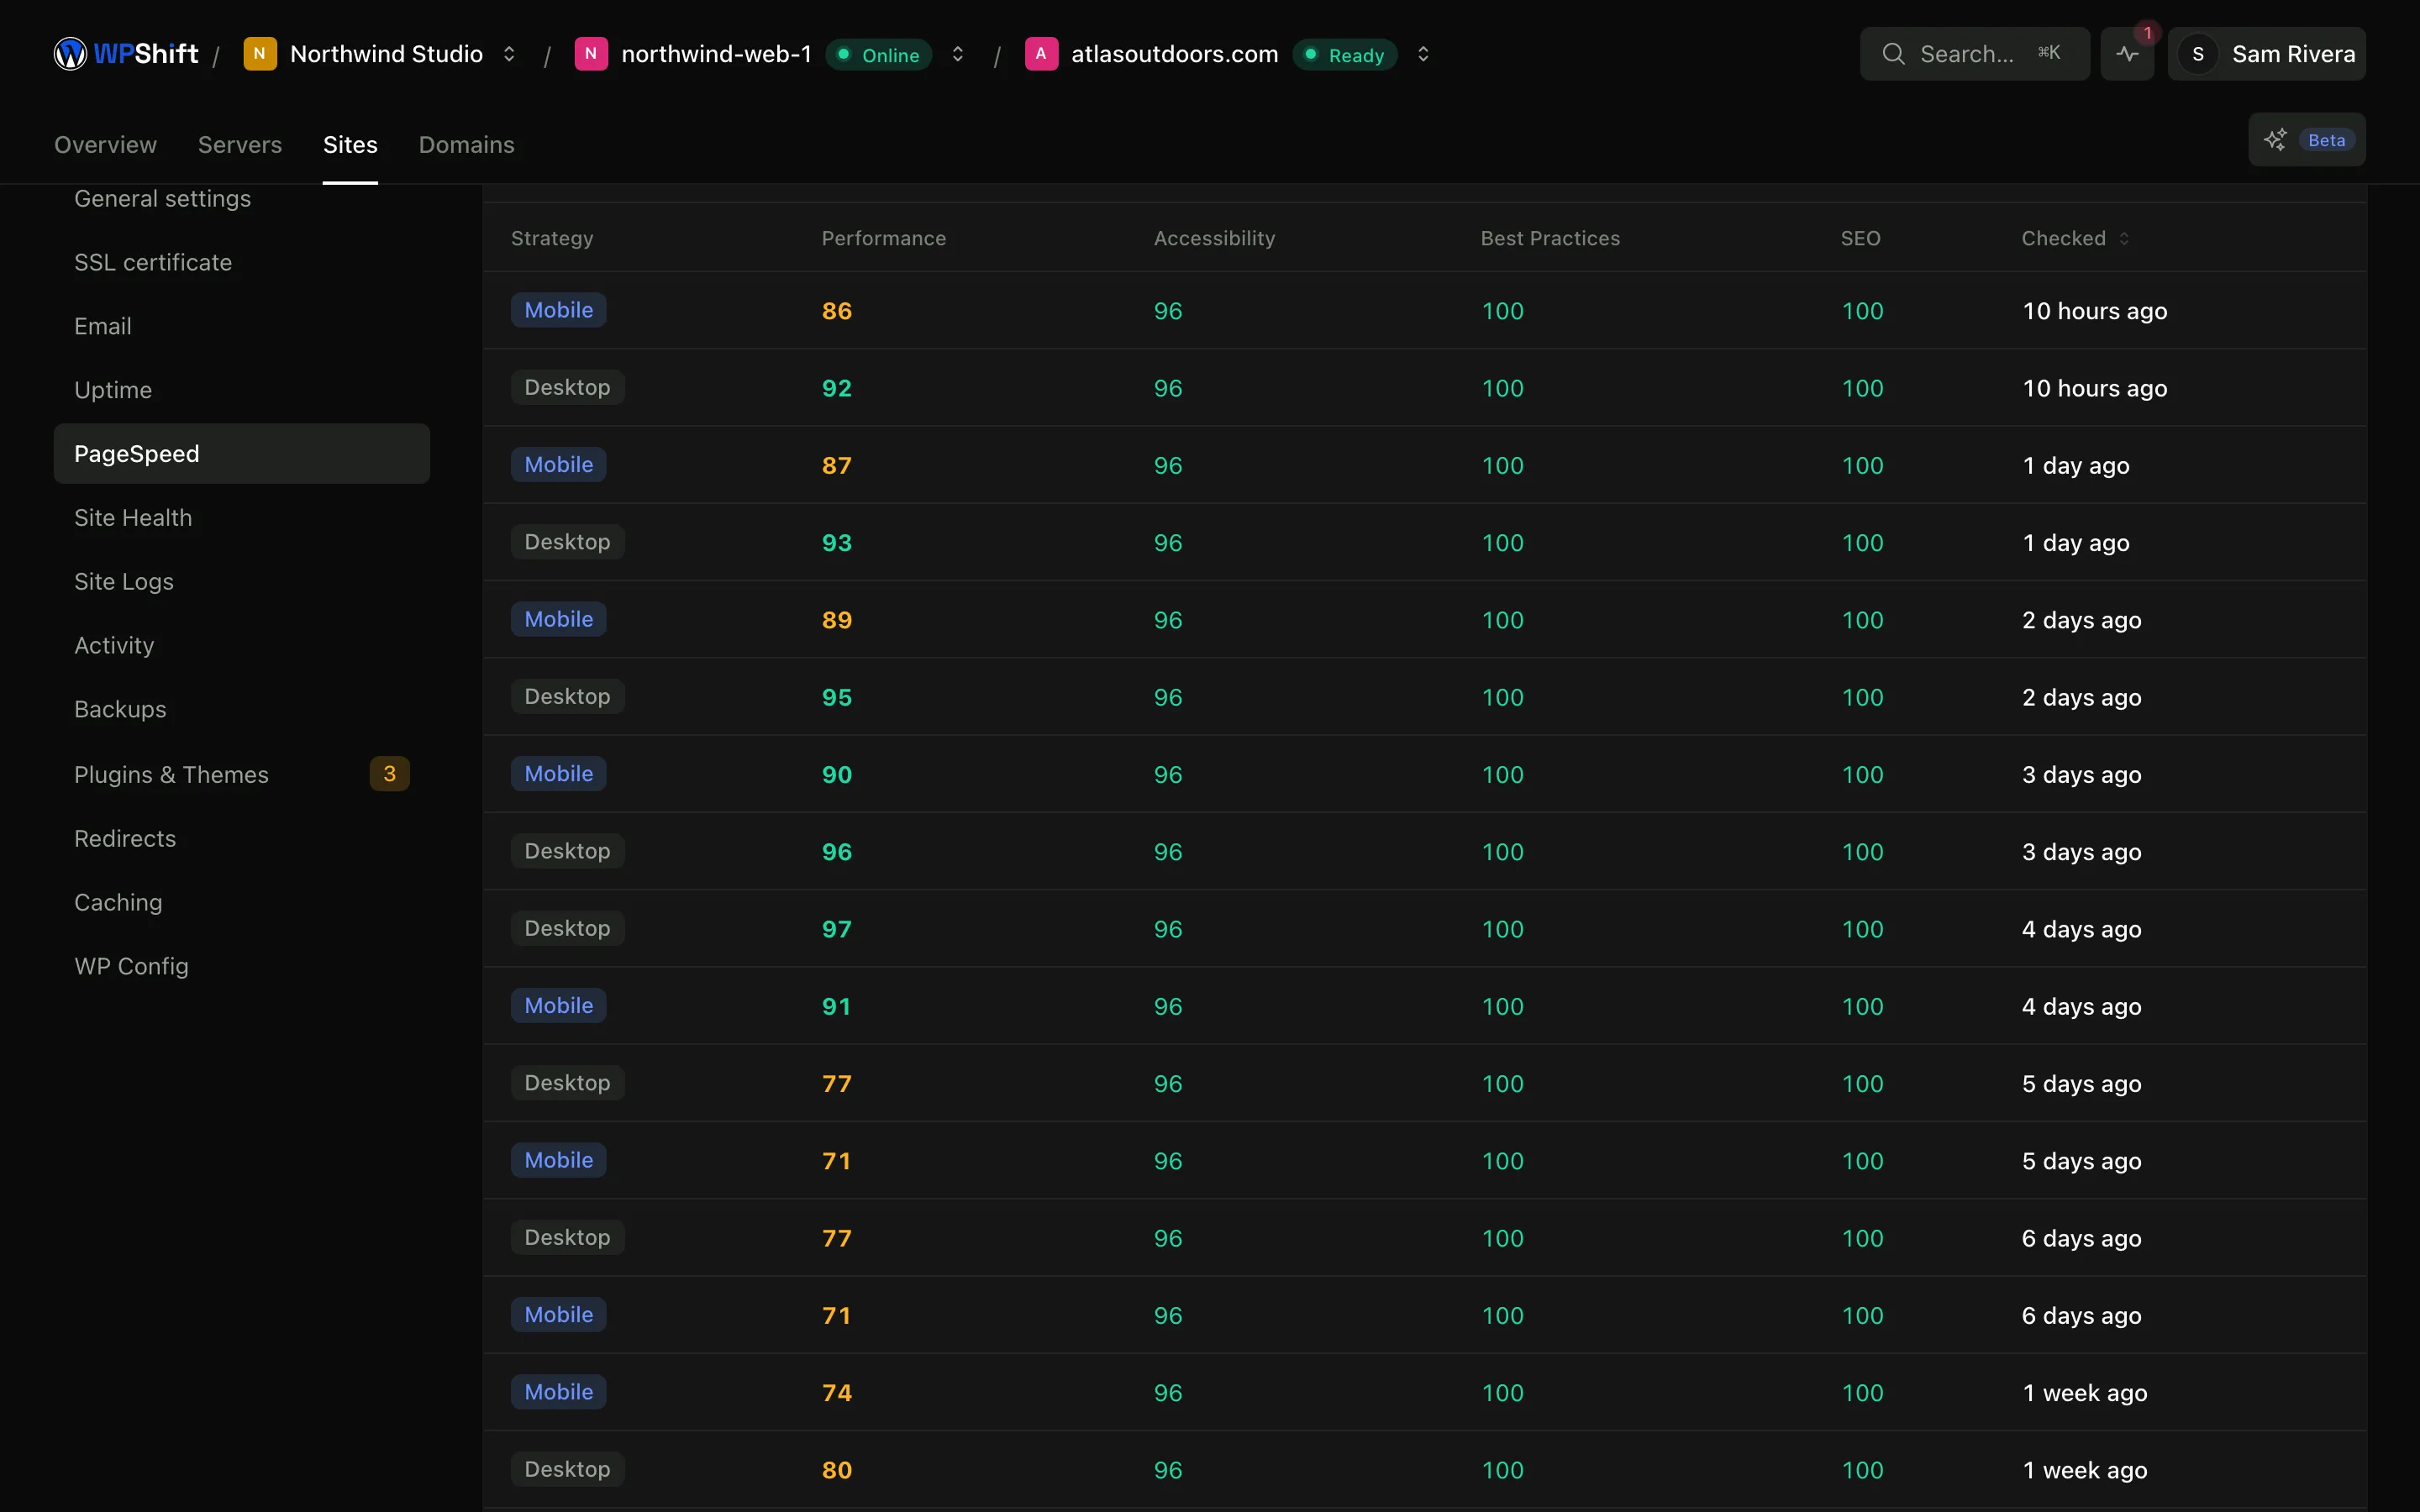The height and width of the screenshot is (1512, 2420).
Task: Open the Domains tab
Action: click(x=466, y=145)
